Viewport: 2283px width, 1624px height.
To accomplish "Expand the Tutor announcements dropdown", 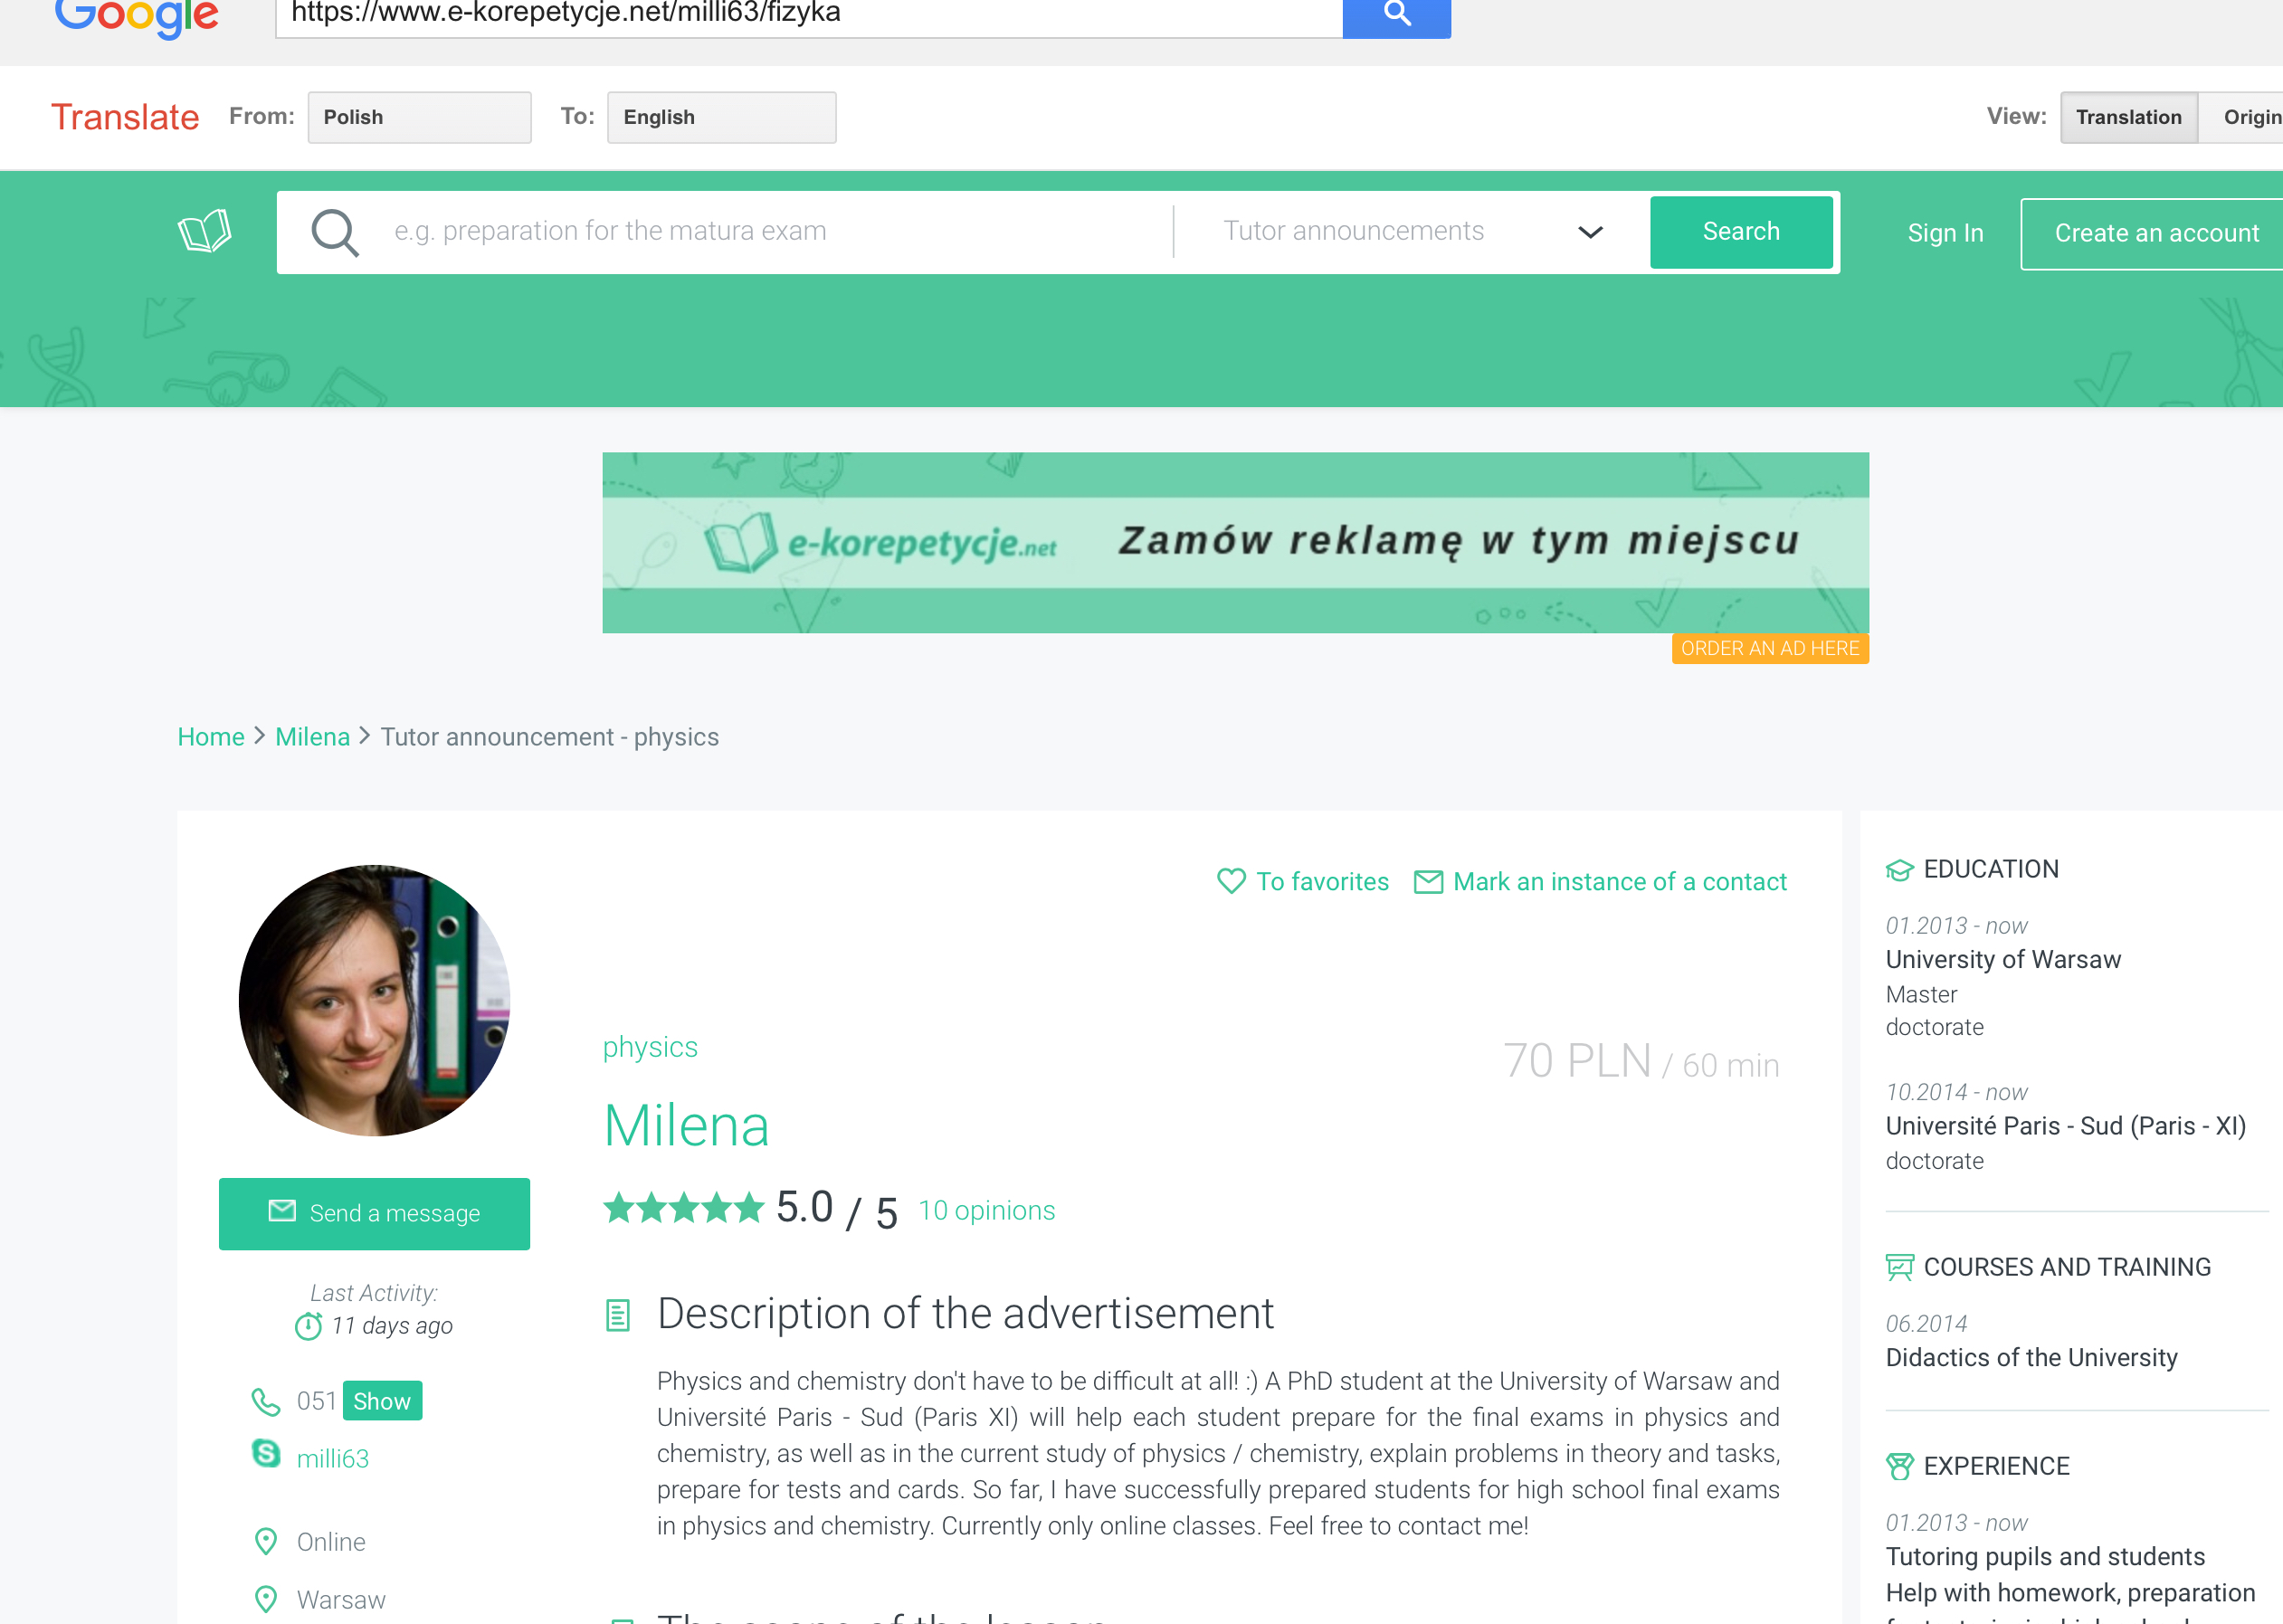I will (x=1412, y=232).
